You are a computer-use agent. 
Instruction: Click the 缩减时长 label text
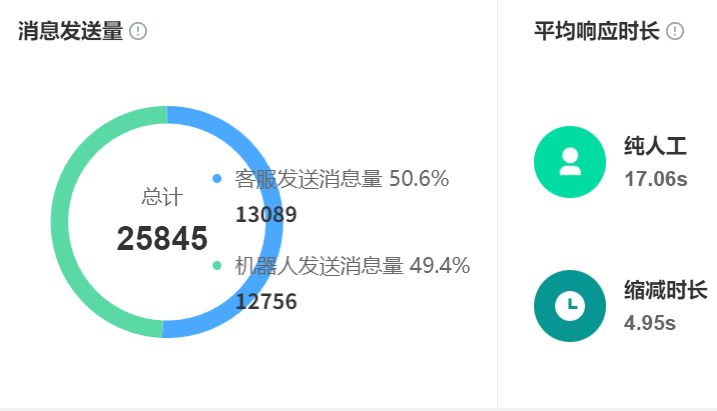click(665, 291)
